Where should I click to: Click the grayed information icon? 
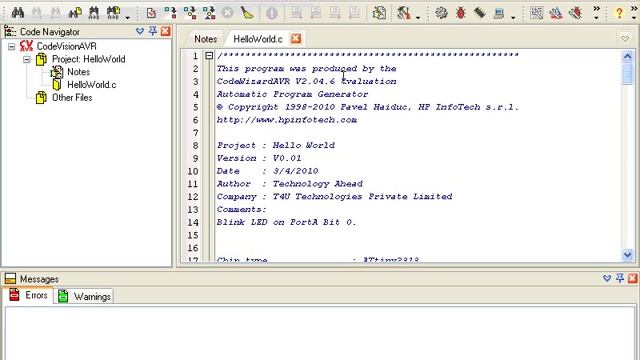tap(272, 13)
